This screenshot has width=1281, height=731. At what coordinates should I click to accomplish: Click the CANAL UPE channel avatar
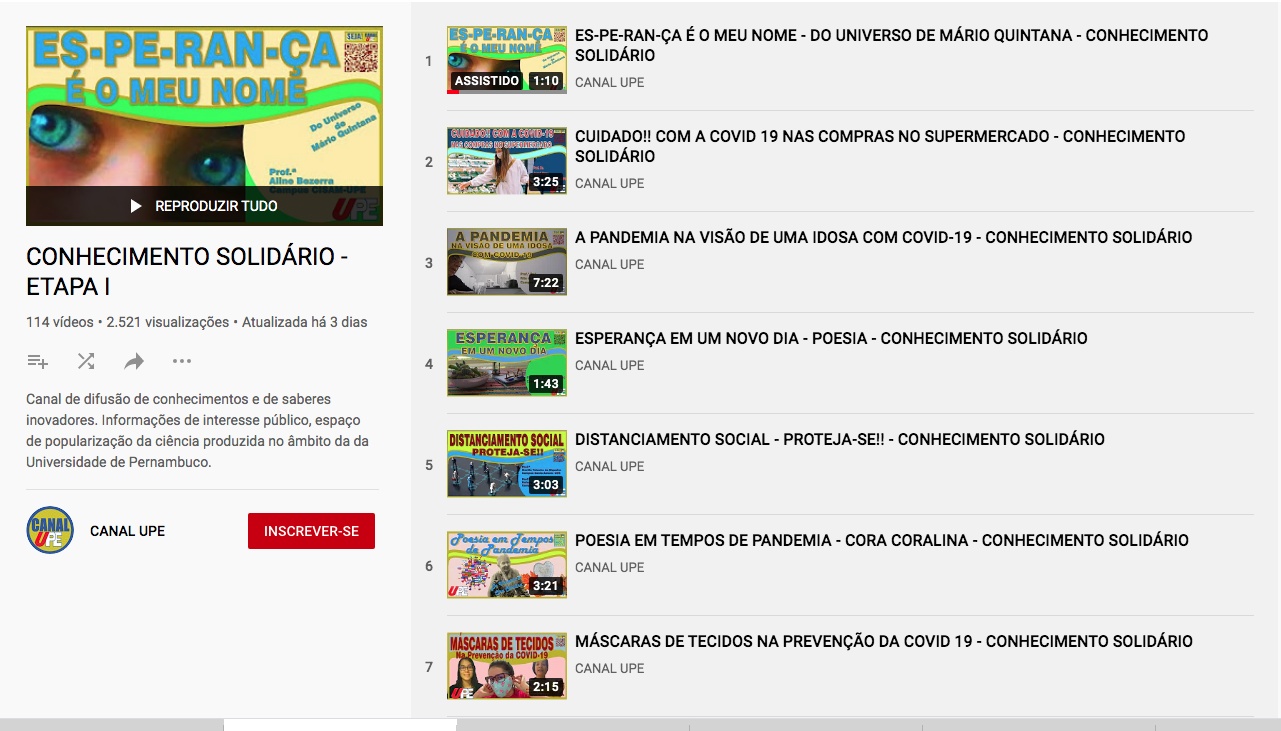pyautogui.click(x=50, y=530)
